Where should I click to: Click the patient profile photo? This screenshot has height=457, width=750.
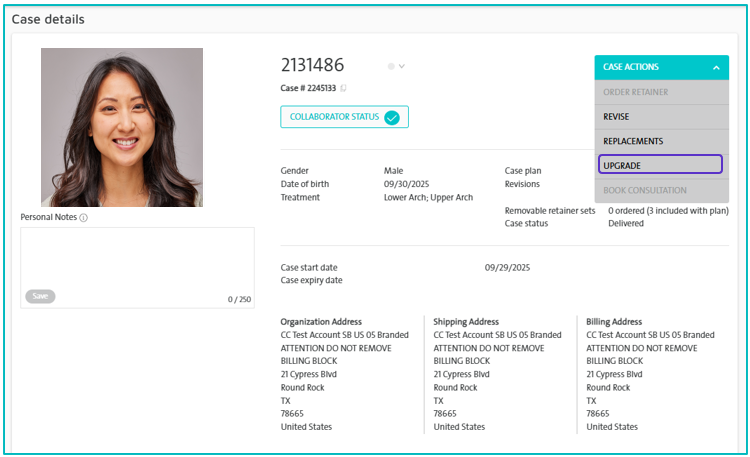pos(122,127)
